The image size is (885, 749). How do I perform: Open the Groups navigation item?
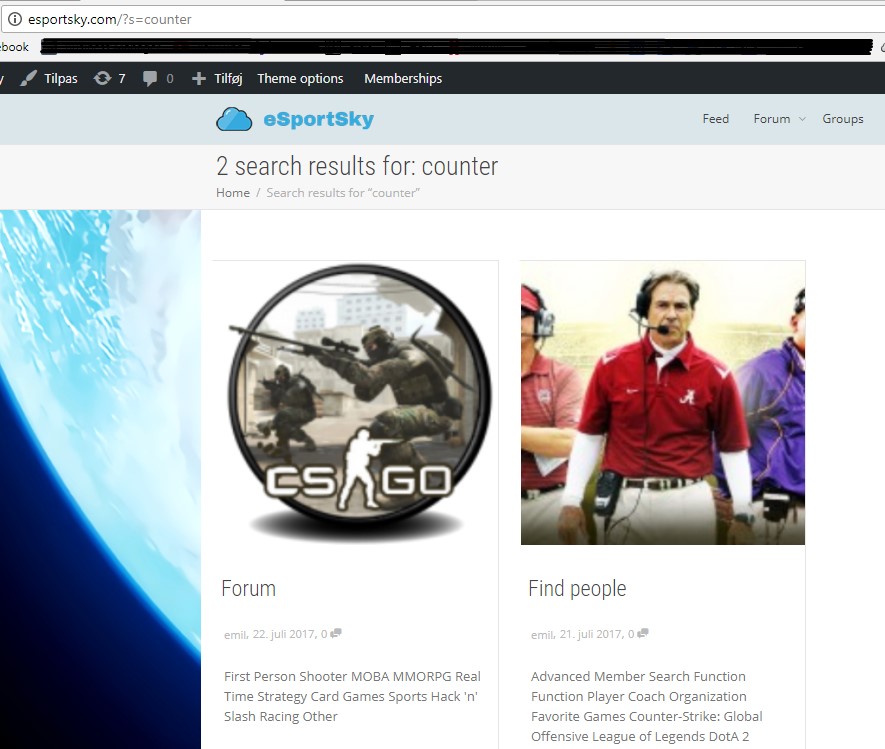843,119
